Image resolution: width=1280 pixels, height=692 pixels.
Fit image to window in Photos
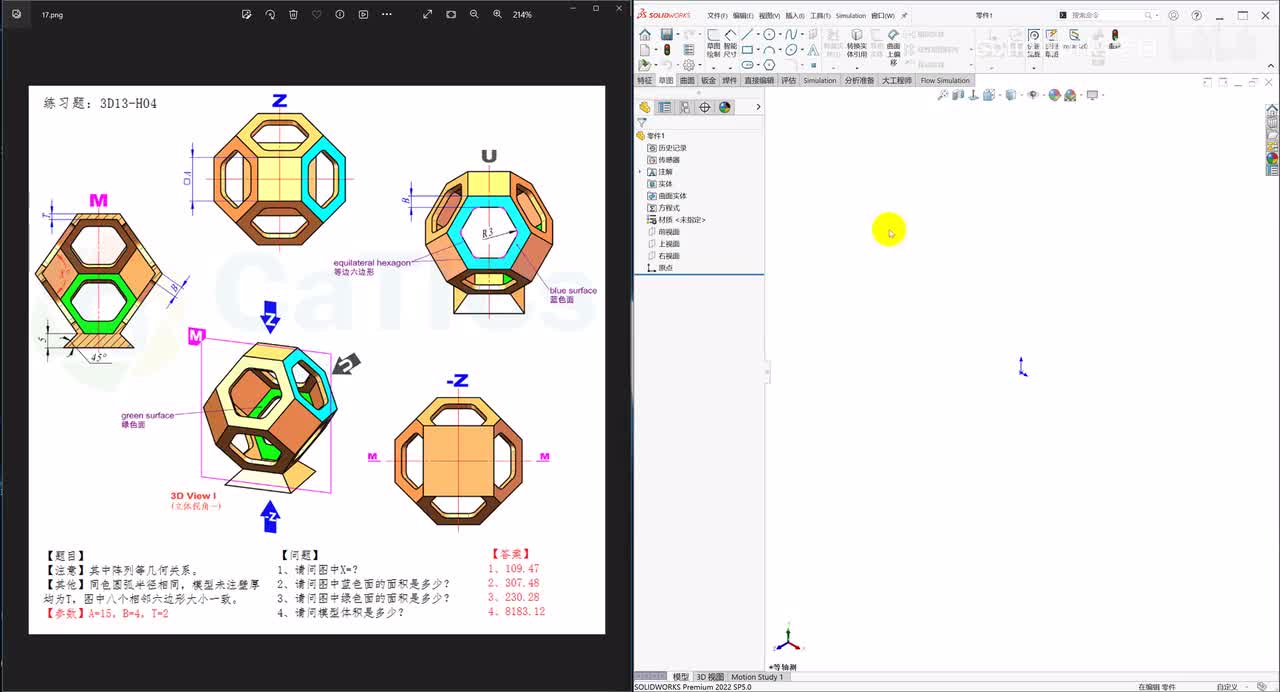click(451, 15)
